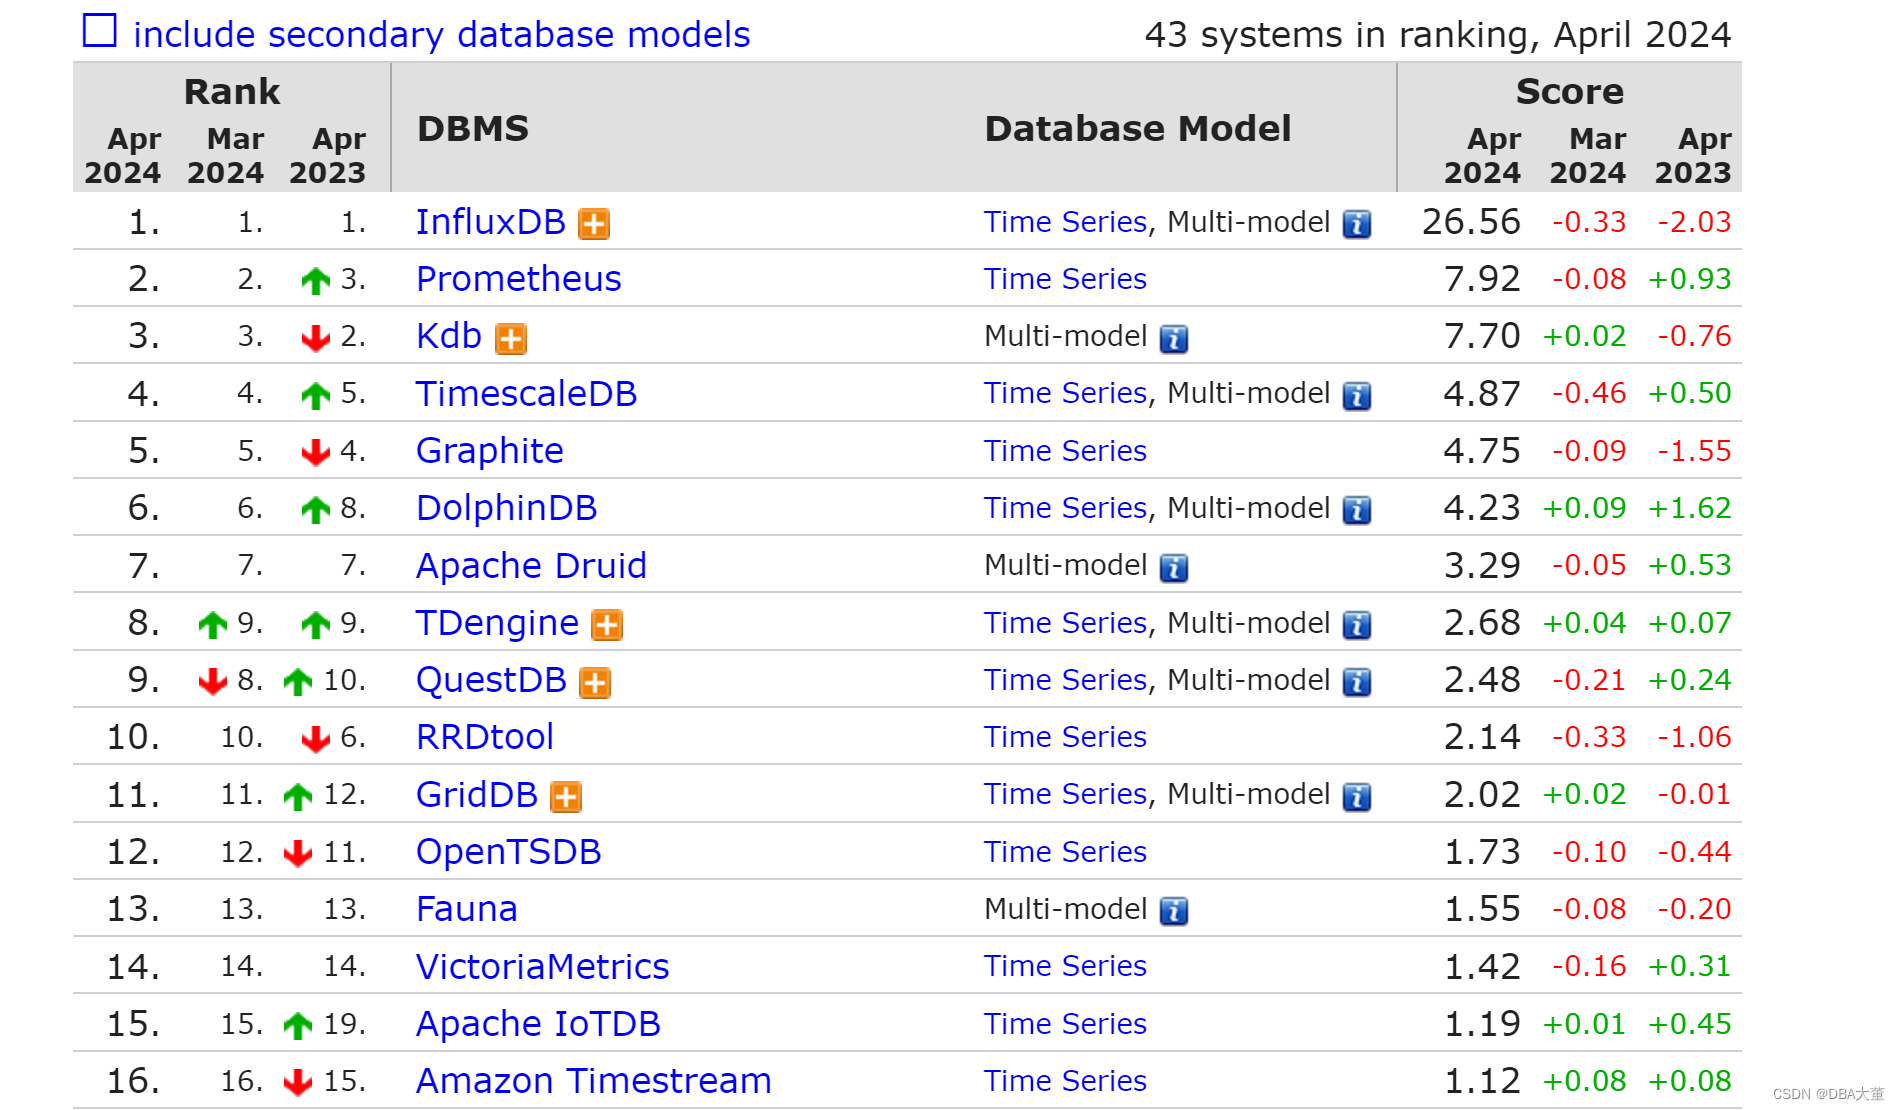Click the info icon in InfluxDB row
1900x1110 pixels.
click(x=1357, y=224)
